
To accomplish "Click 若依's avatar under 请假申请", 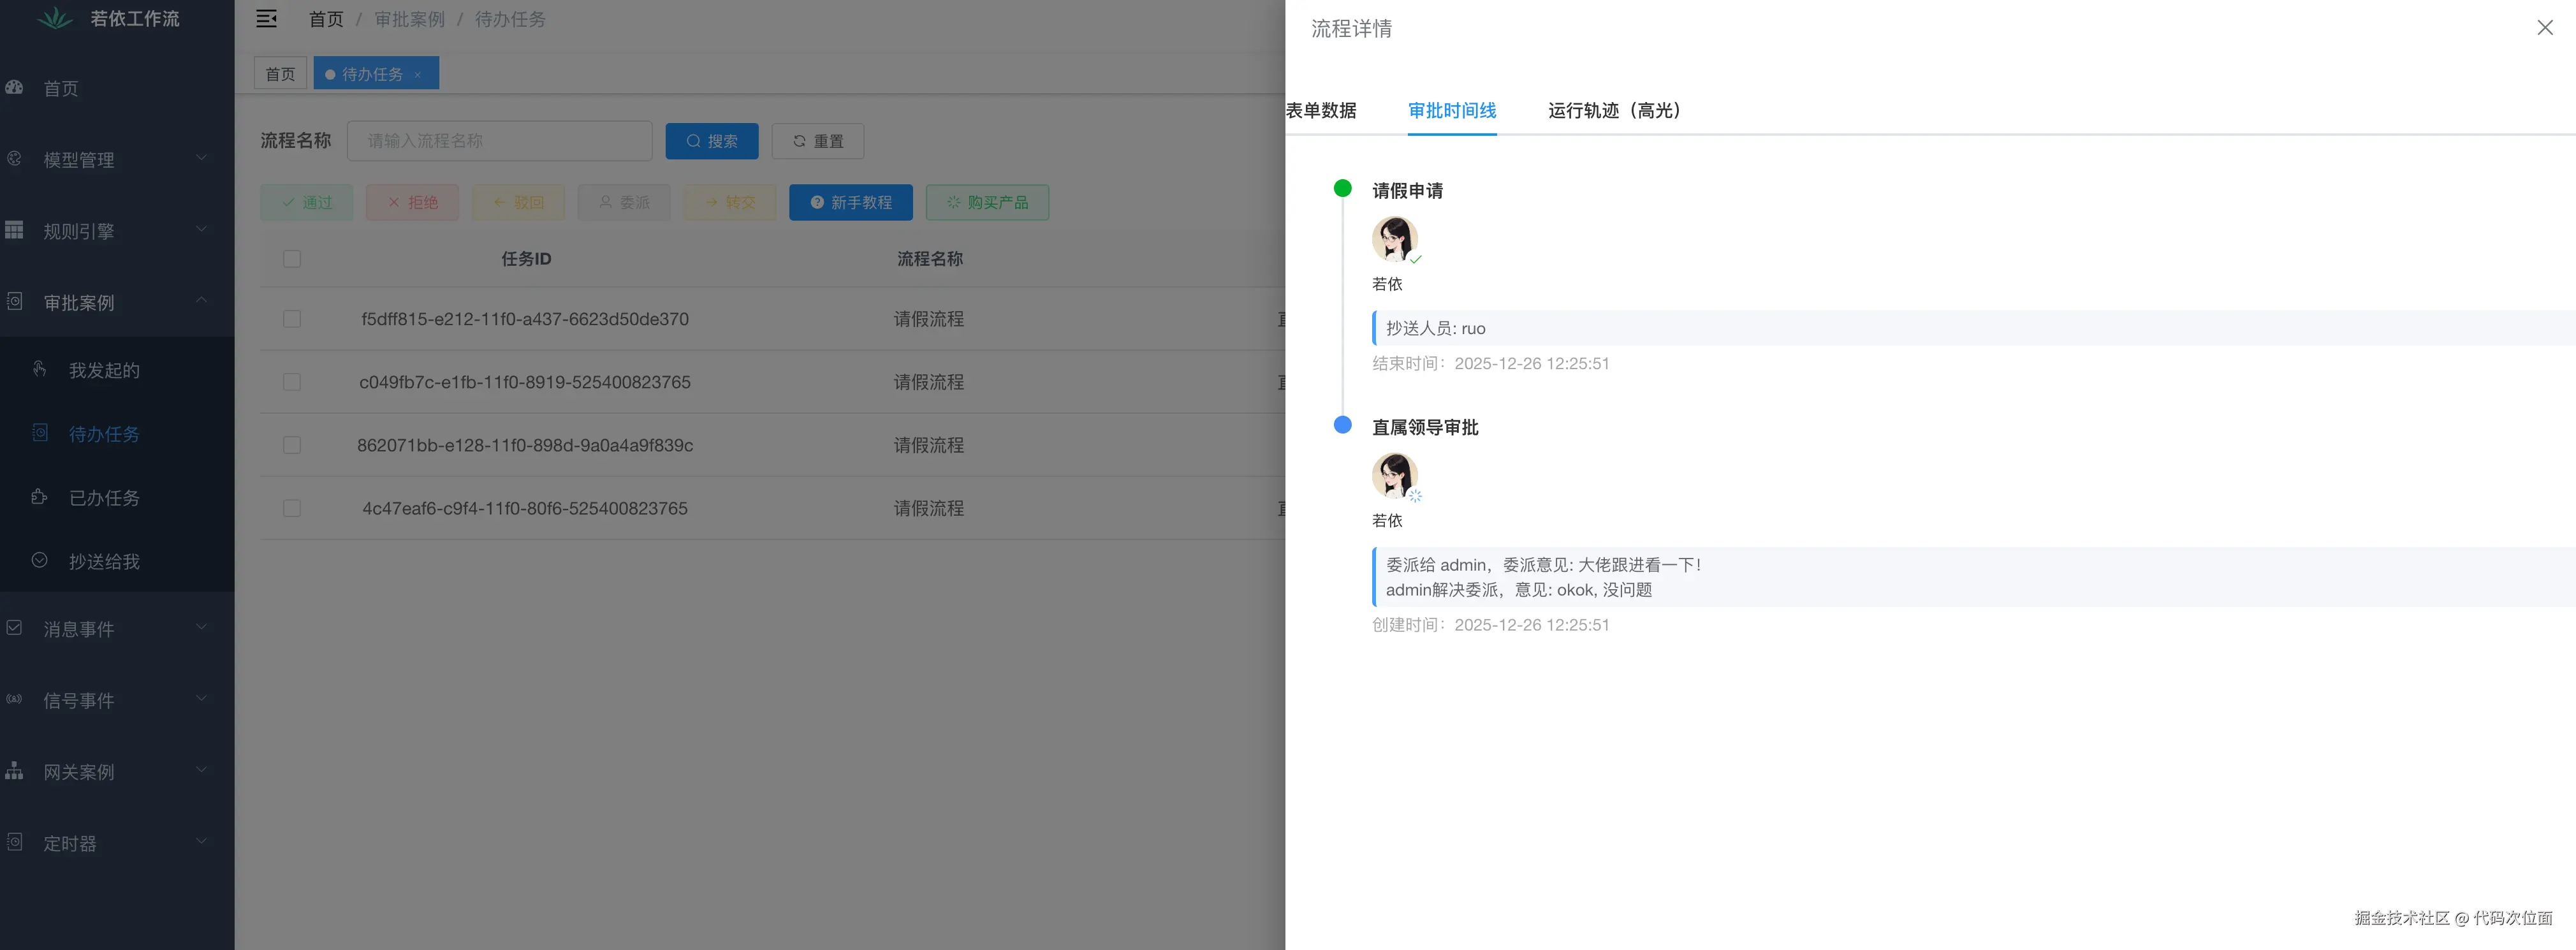I will click(x=1394, y=239).
